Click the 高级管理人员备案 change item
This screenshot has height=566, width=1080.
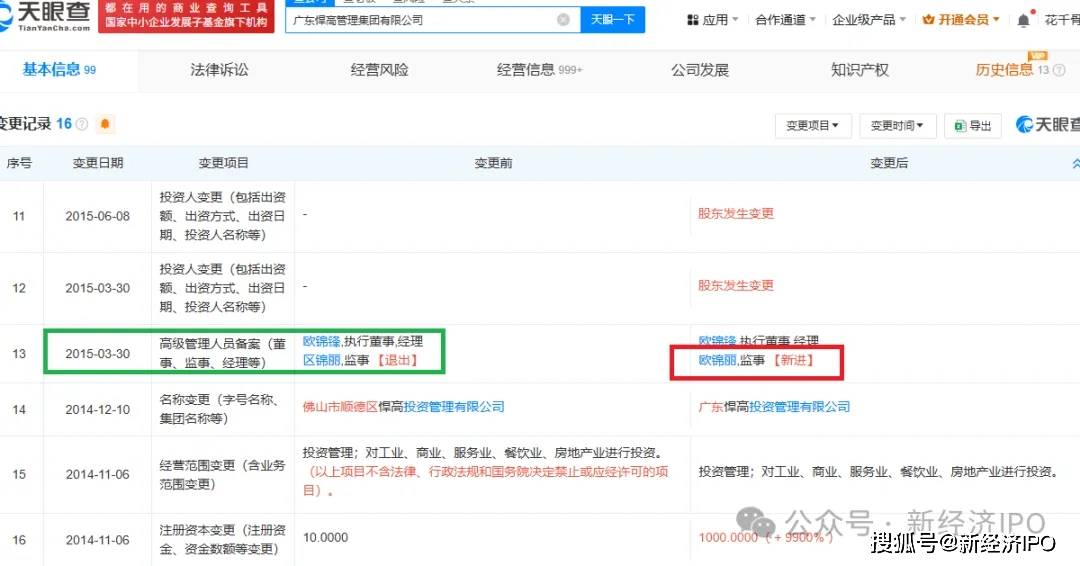coord(222,353)
